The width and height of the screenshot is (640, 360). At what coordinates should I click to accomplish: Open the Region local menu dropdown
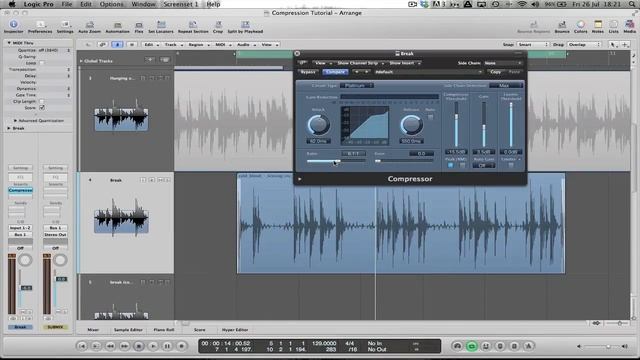pos(198,44)
